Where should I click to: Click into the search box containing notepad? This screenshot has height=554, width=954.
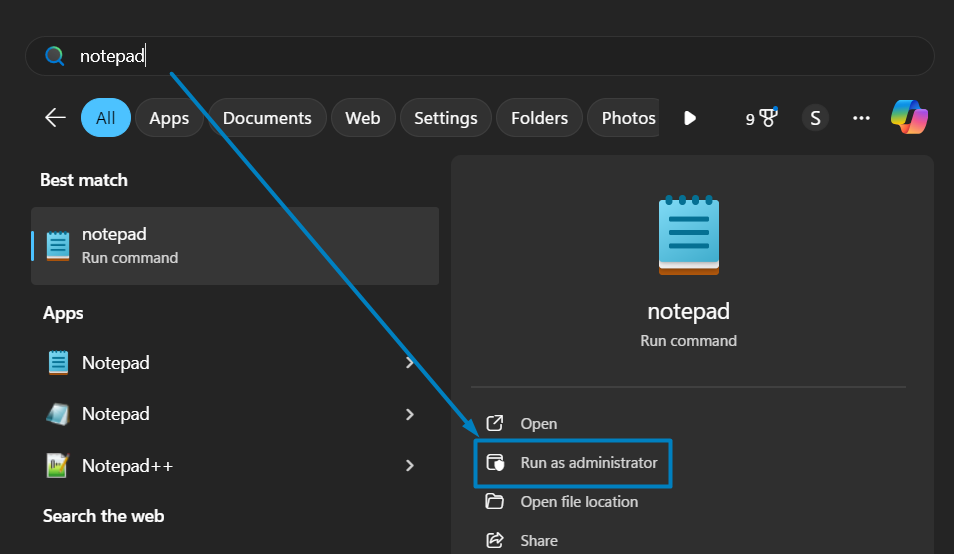pos(479,56)
